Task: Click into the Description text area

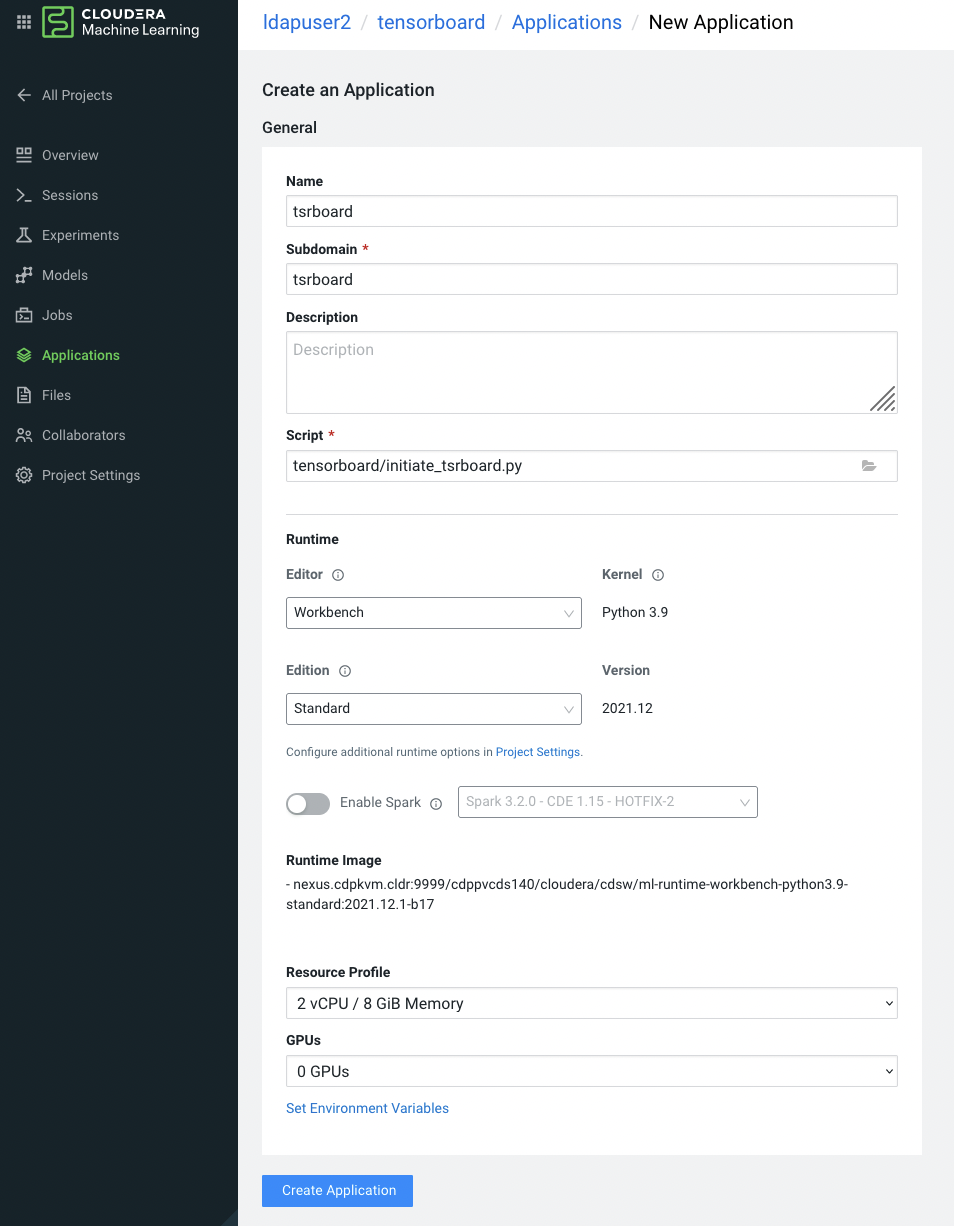Action: tap(591, 372)
